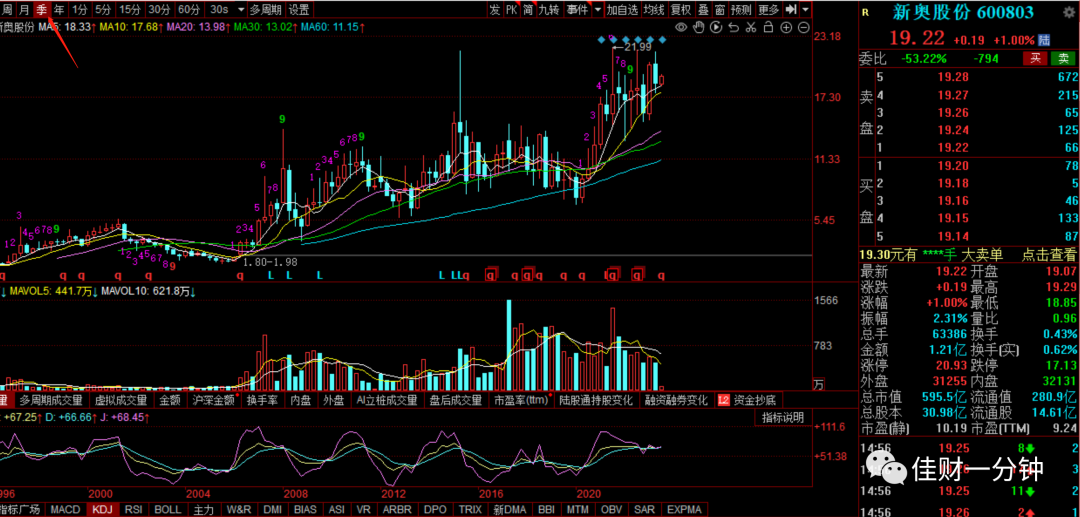Screen dimensions: 1080x517
Task: Select the 陆股通持股变化 tab
Action: coord(596,400)
